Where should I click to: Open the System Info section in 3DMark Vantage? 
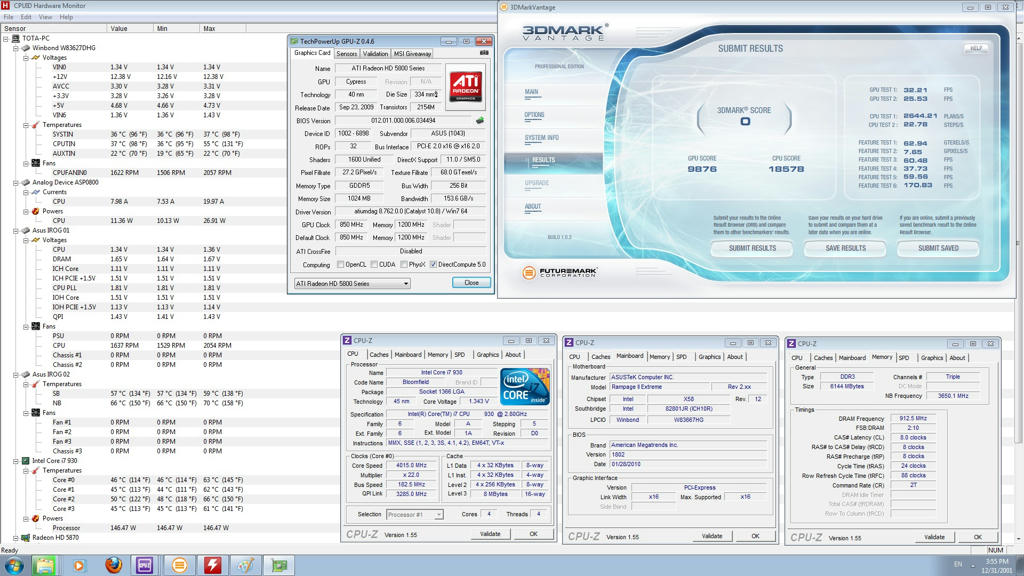pyautogui.click(x=541, y=138)
